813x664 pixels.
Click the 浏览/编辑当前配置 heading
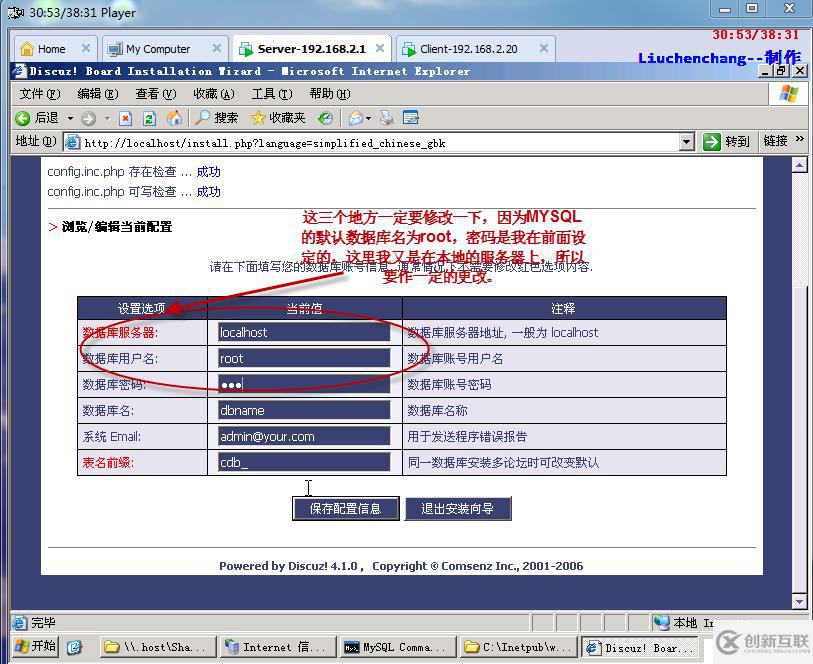coord(117,227)
